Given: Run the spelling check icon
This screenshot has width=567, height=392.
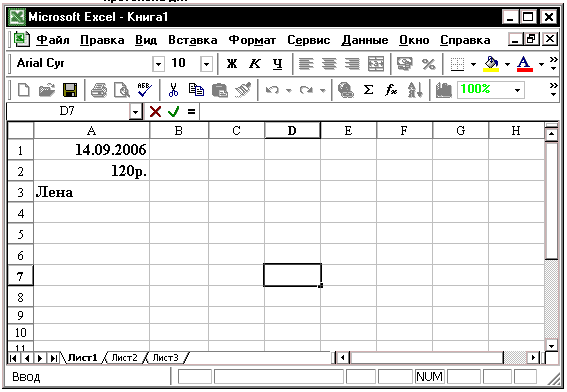Looking at the screenshot, I should [145, 90].
